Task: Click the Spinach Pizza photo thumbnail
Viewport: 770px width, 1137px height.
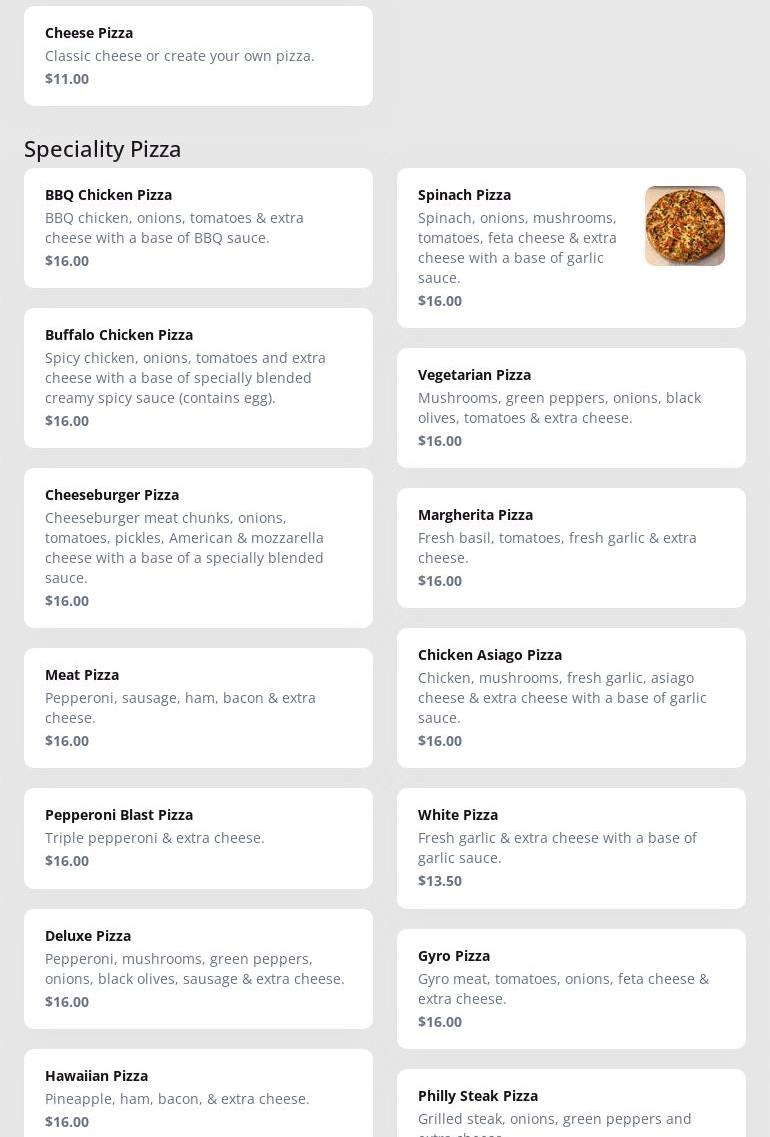Action: [x=685, y=226]
